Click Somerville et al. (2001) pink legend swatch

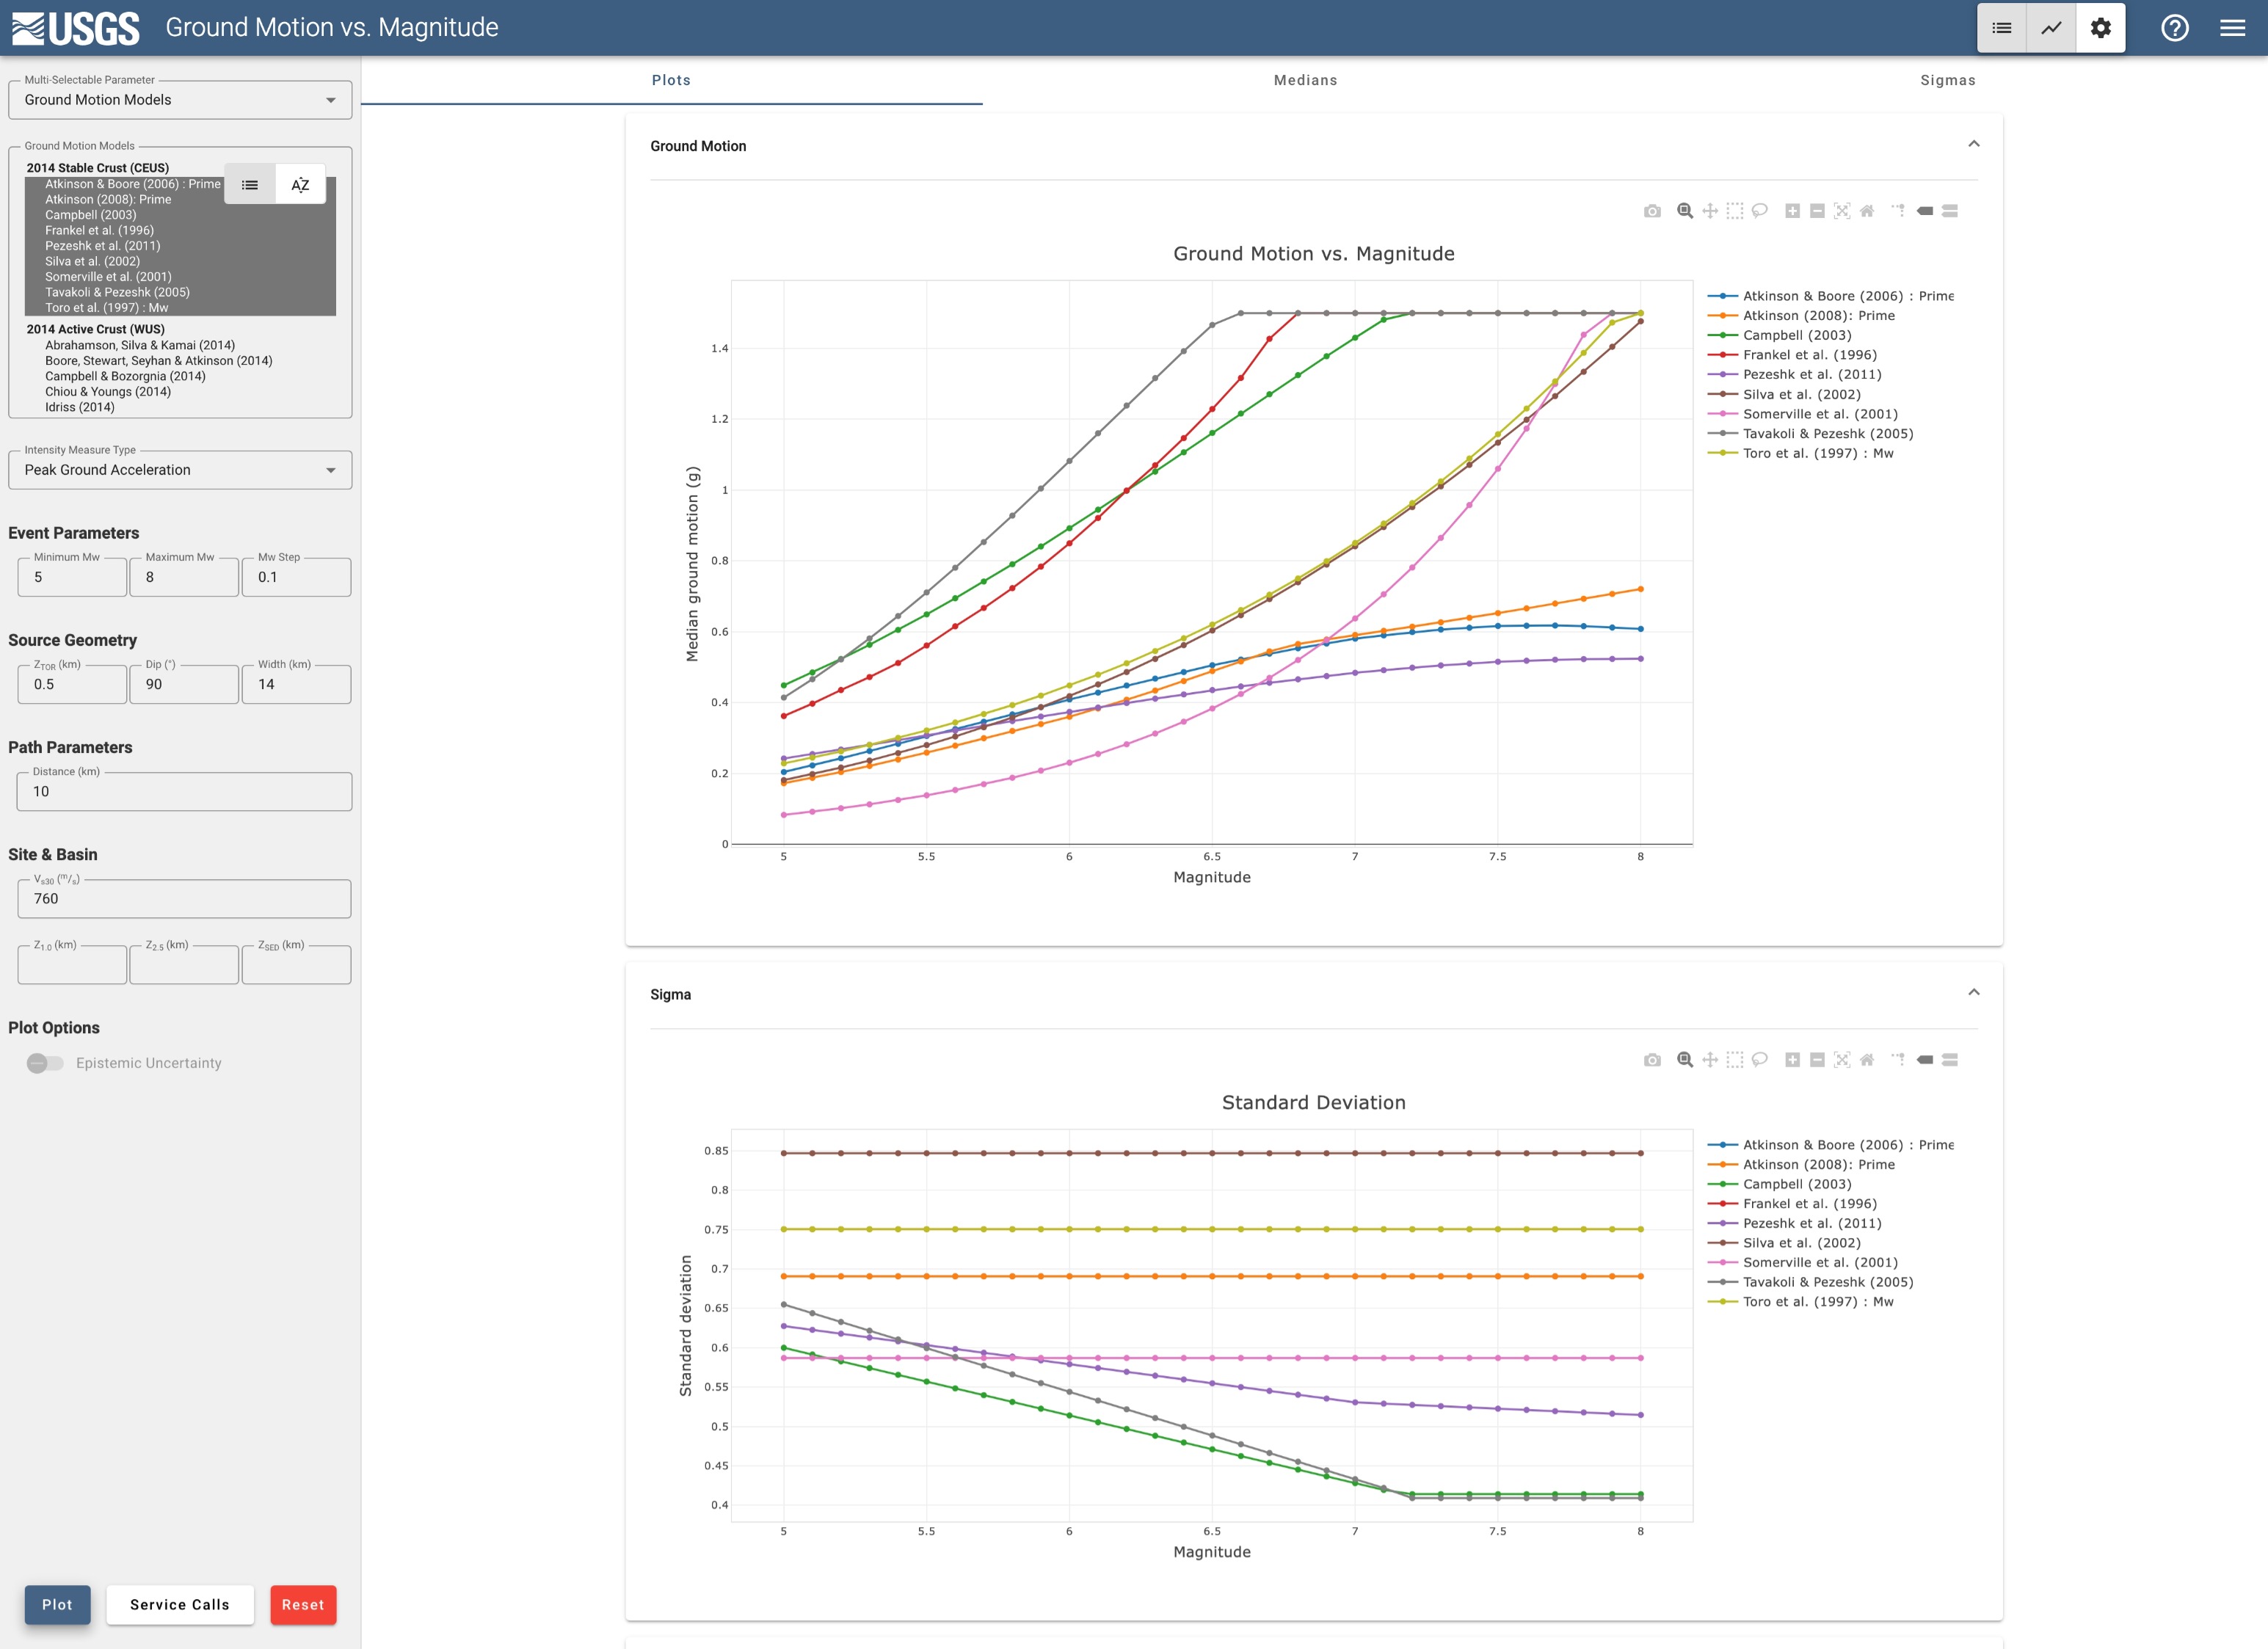1722,414
